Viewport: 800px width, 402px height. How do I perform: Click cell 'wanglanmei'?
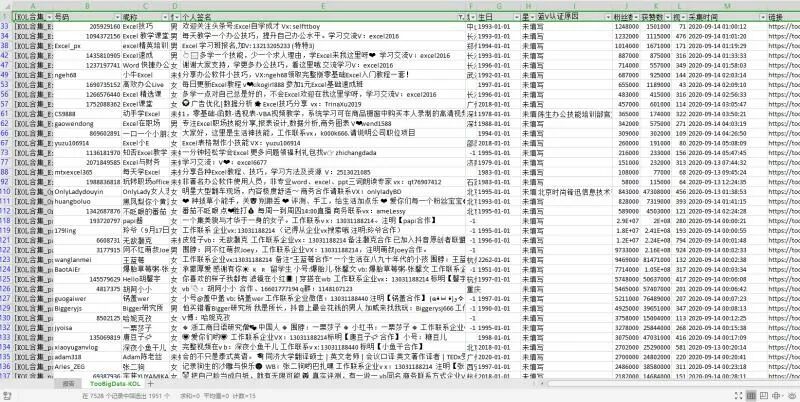[x=87, y=260]
